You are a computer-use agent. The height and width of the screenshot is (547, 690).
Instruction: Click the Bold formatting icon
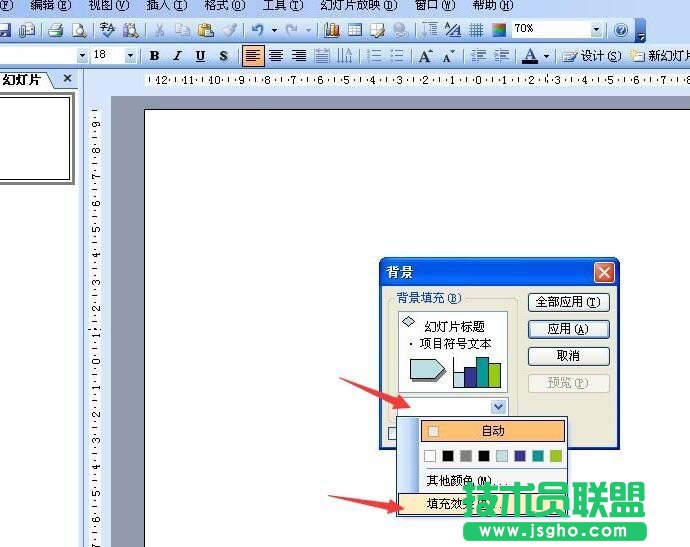point(155,56)
